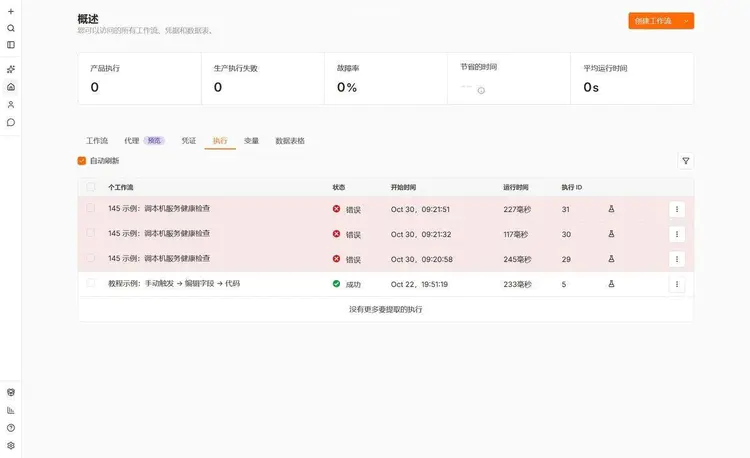Tick the checkbox for execution 29 row

pyautogui.click(x=90, y=258)
